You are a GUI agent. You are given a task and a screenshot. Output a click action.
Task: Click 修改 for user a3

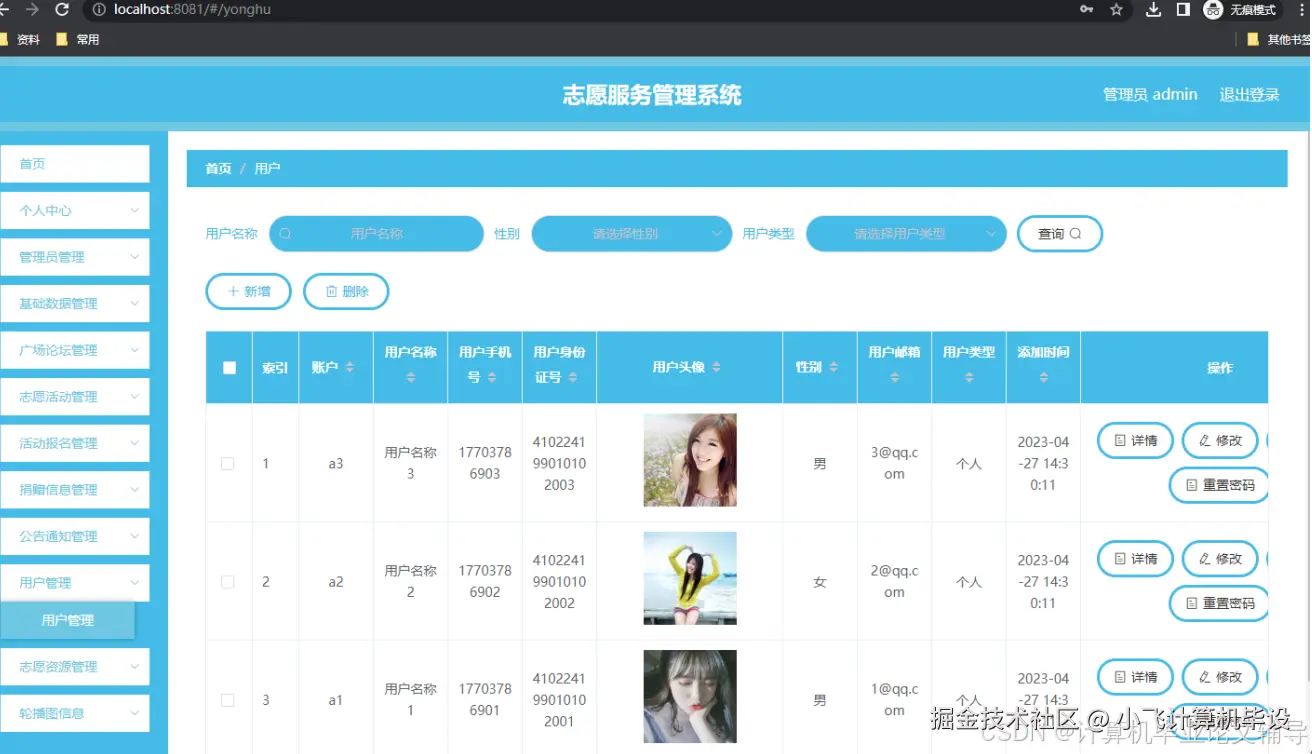(x=1220, y=440)
